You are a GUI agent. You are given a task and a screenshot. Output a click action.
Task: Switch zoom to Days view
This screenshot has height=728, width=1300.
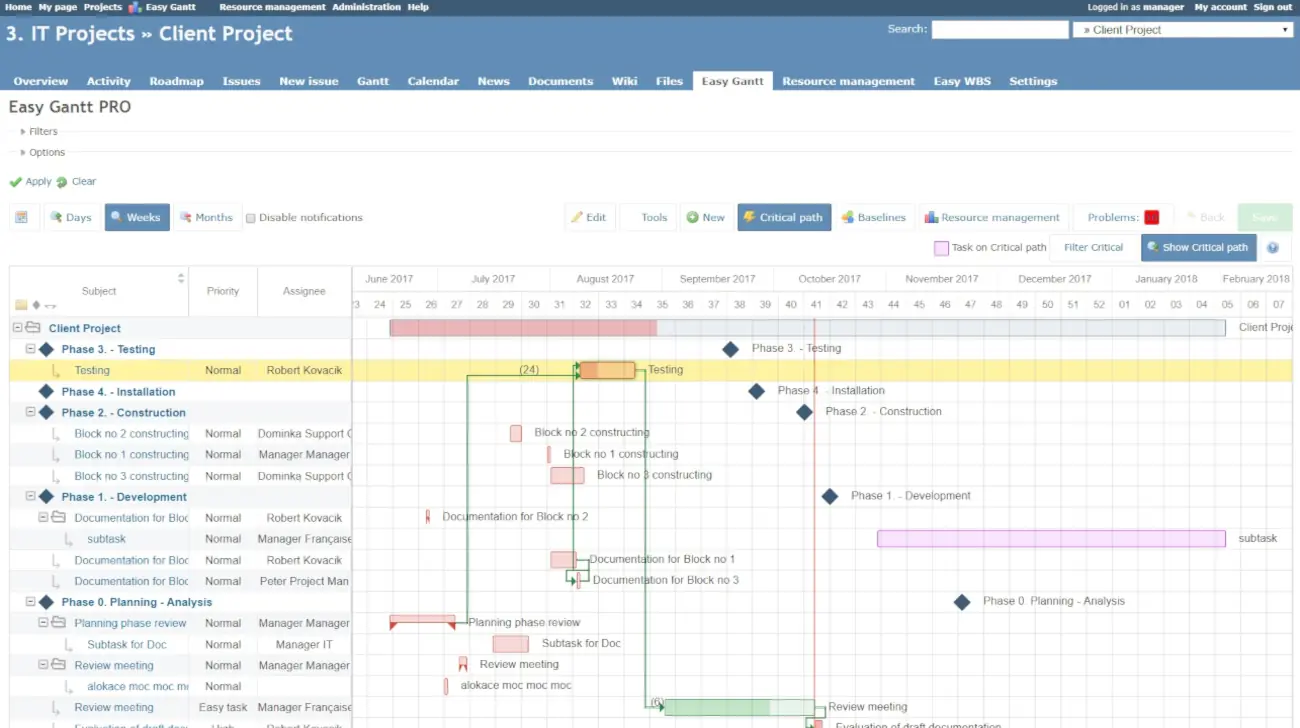71,217
